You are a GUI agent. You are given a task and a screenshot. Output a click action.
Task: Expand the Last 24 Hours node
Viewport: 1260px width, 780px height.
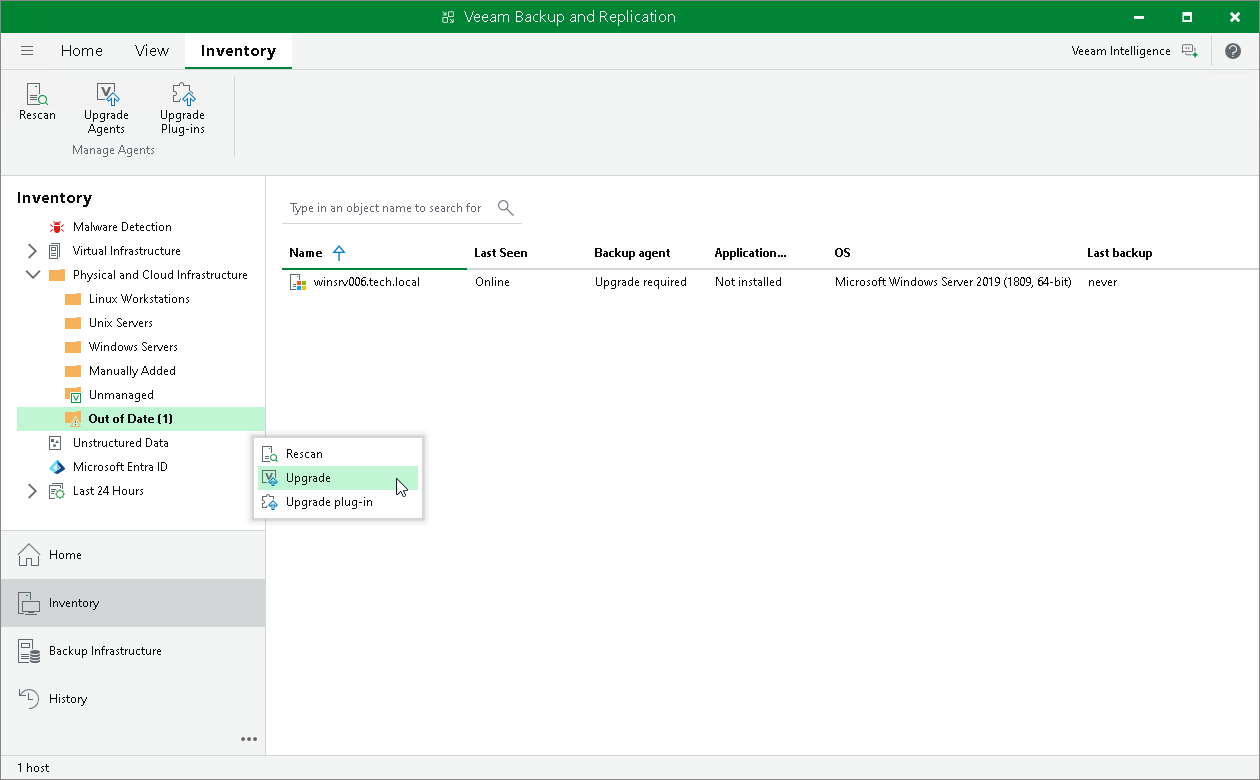(31, 490)
